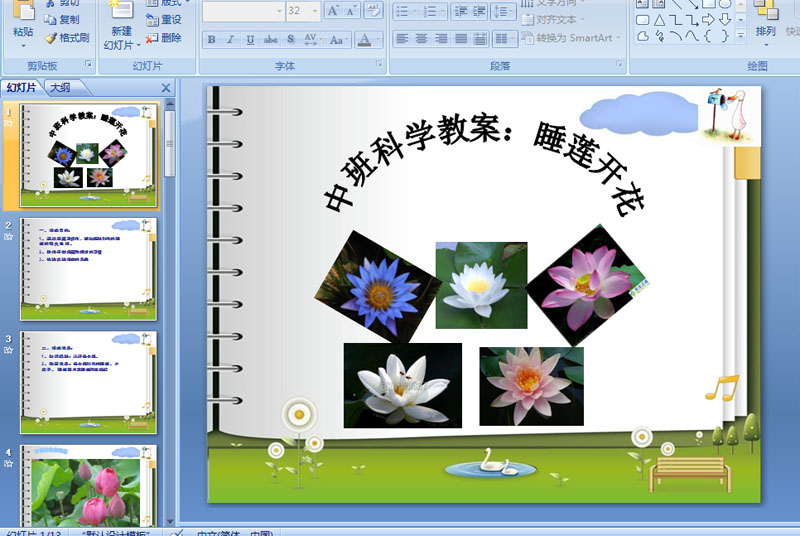The height and width of the screenshot is (536, 800).
Task: Click the center align text icon
Action: 421,39
